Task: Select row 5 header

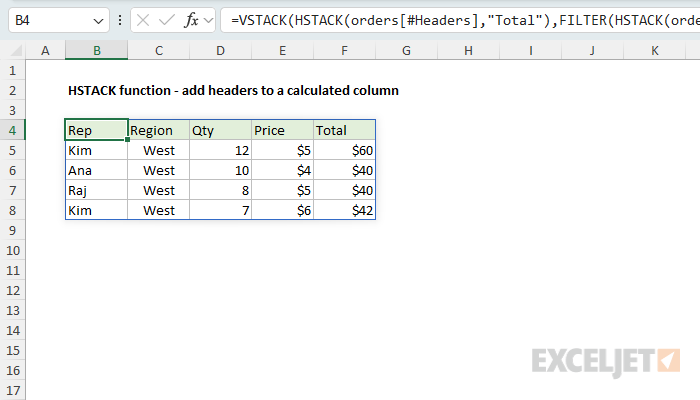Action: (x=12, y=150)
